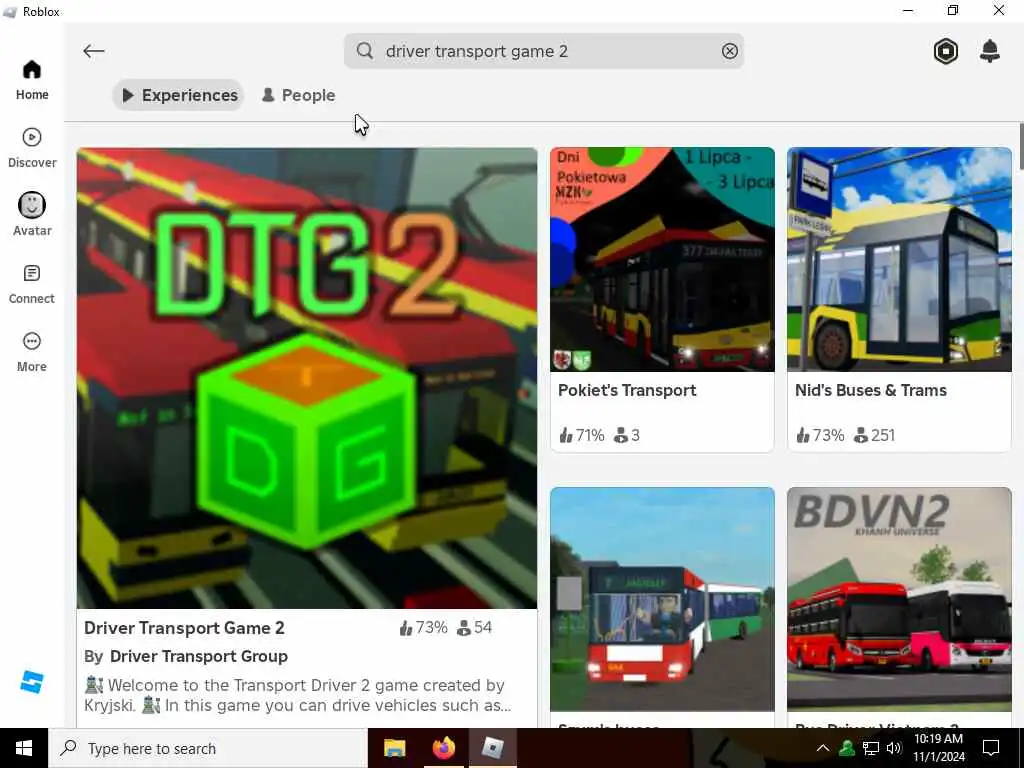The height and width of the screenshot is (768, 1024).
Task: Click the 'Driver Transport Game 2' title
Action: [184, 628]
